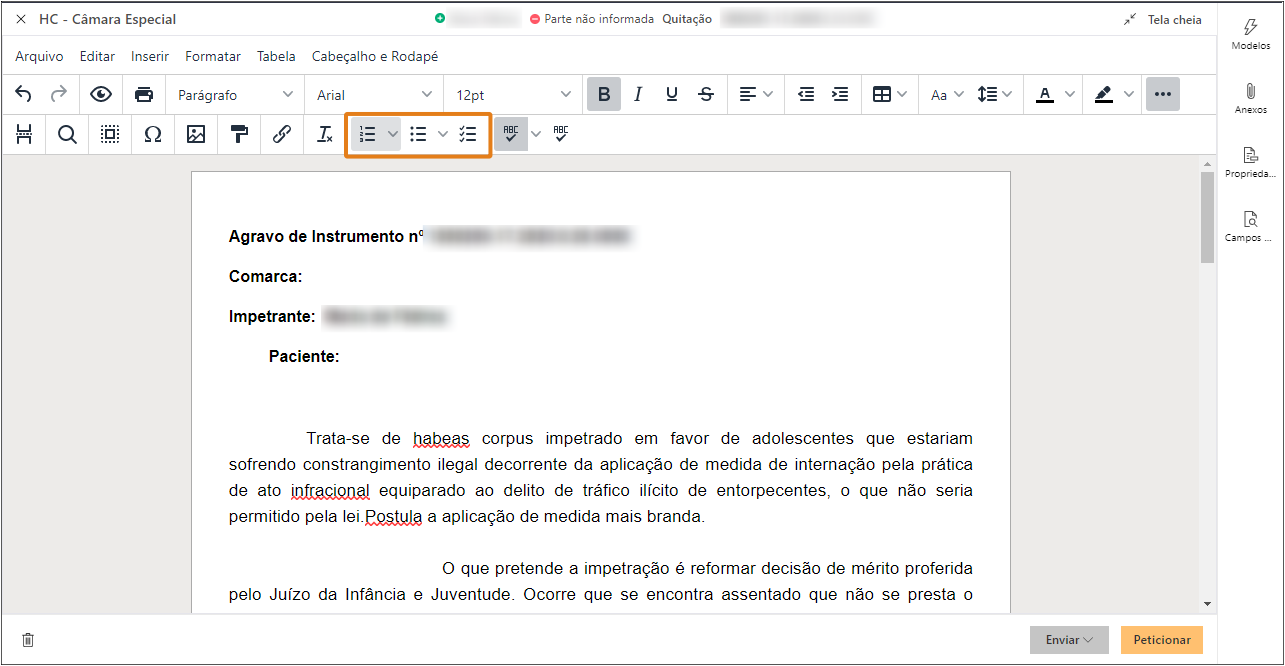Insert a hyperlink
Screen dimensions: 1285x666
(281, 133)
